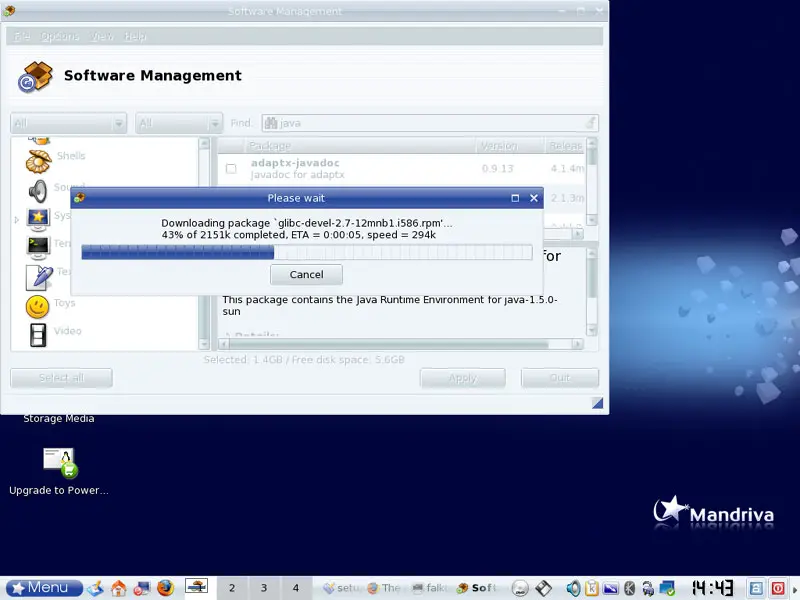Click the red logout button in panel
The width and height of the screenshot is (800, 600).
point(778,588)
